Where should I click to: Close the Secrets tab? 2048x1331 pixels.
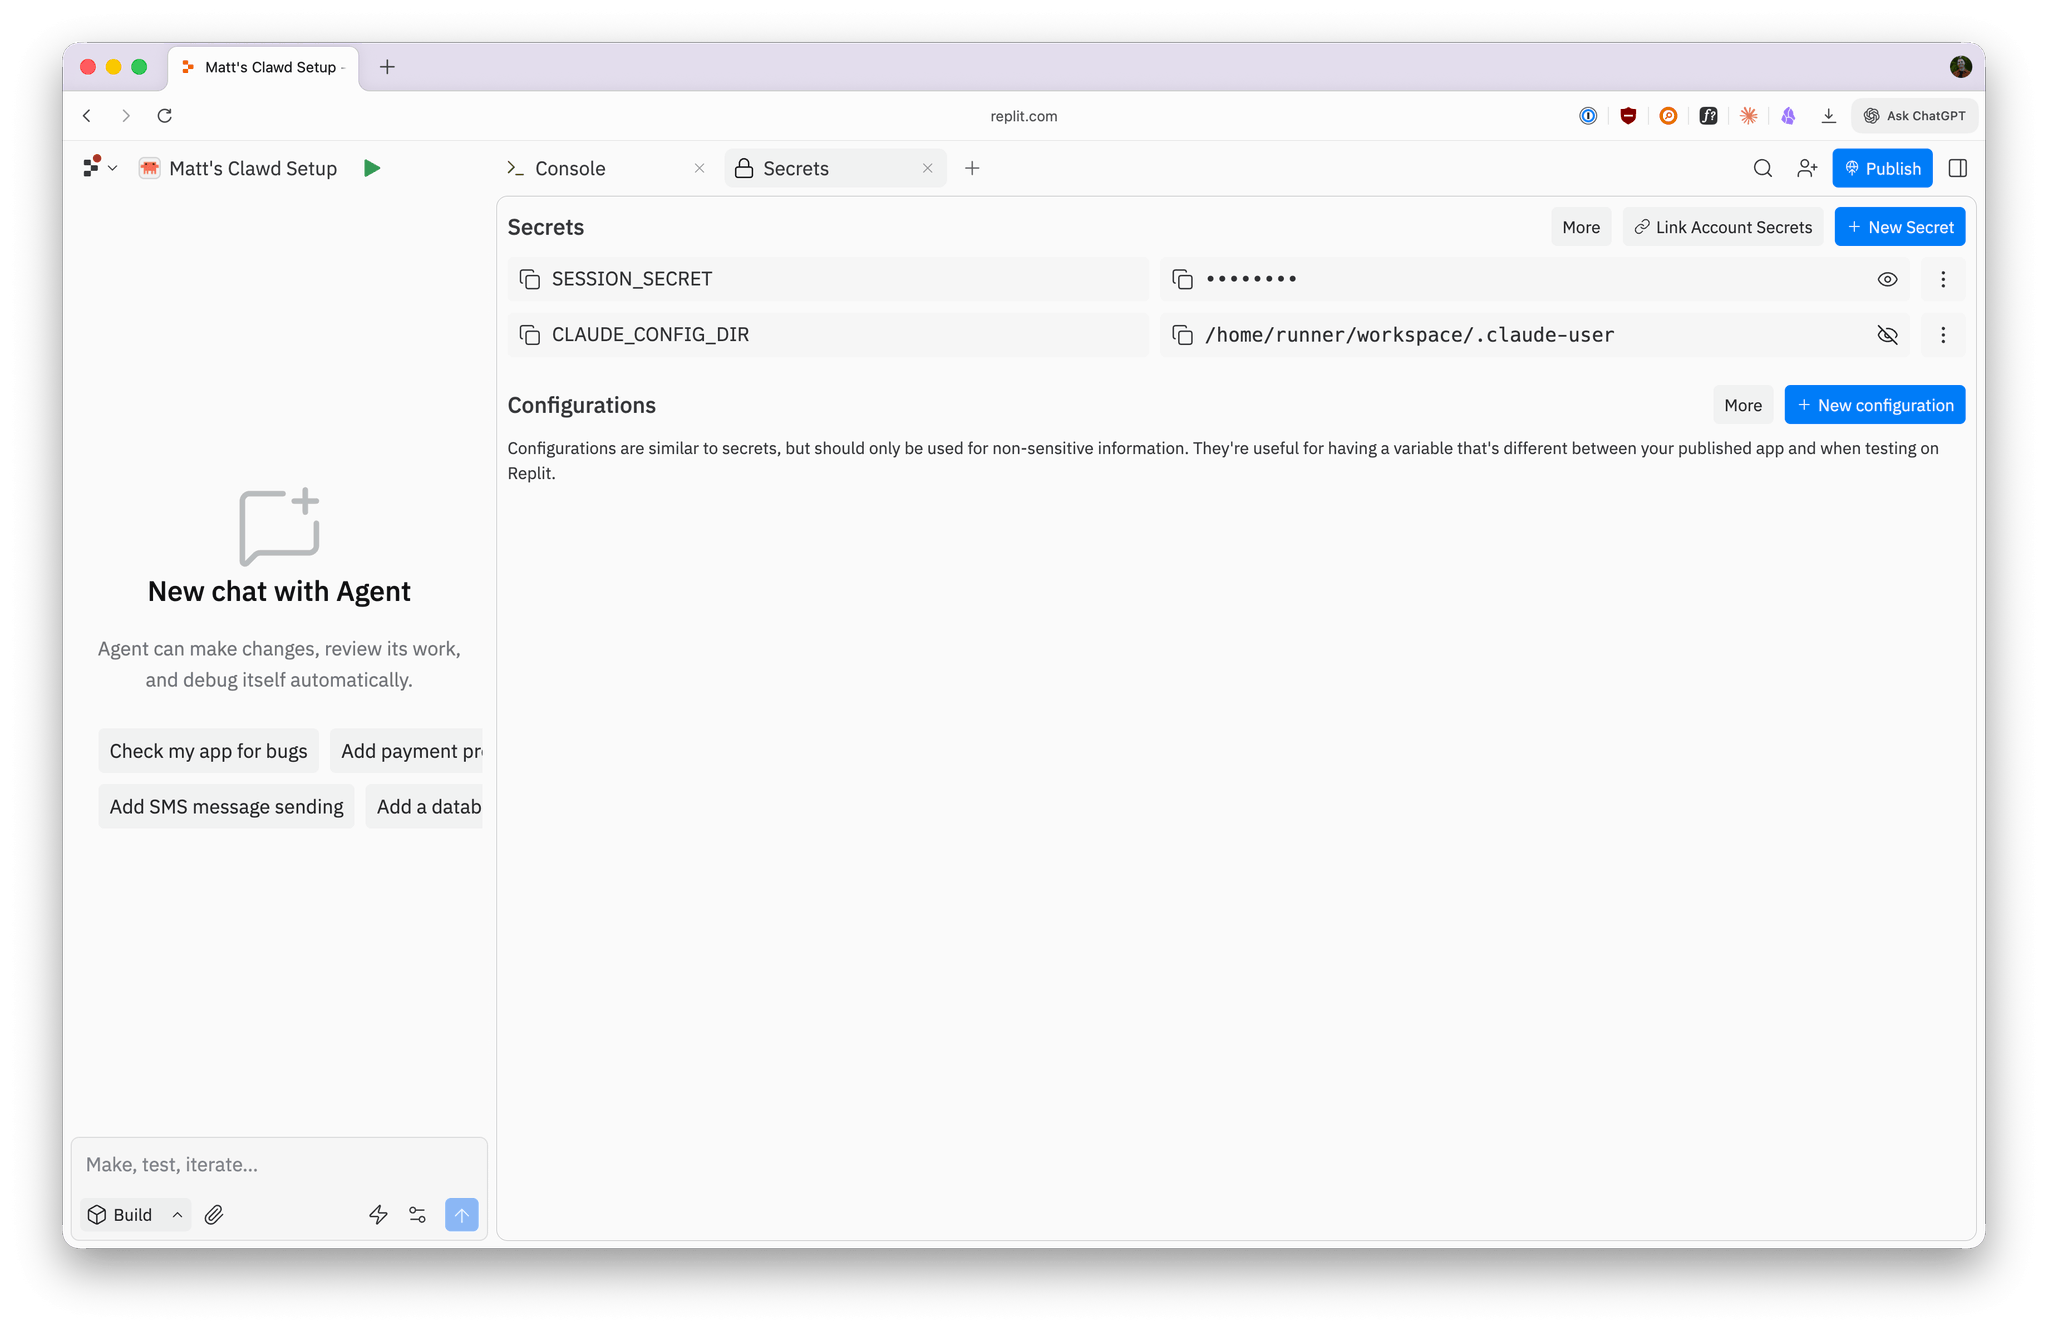point(928,168)
